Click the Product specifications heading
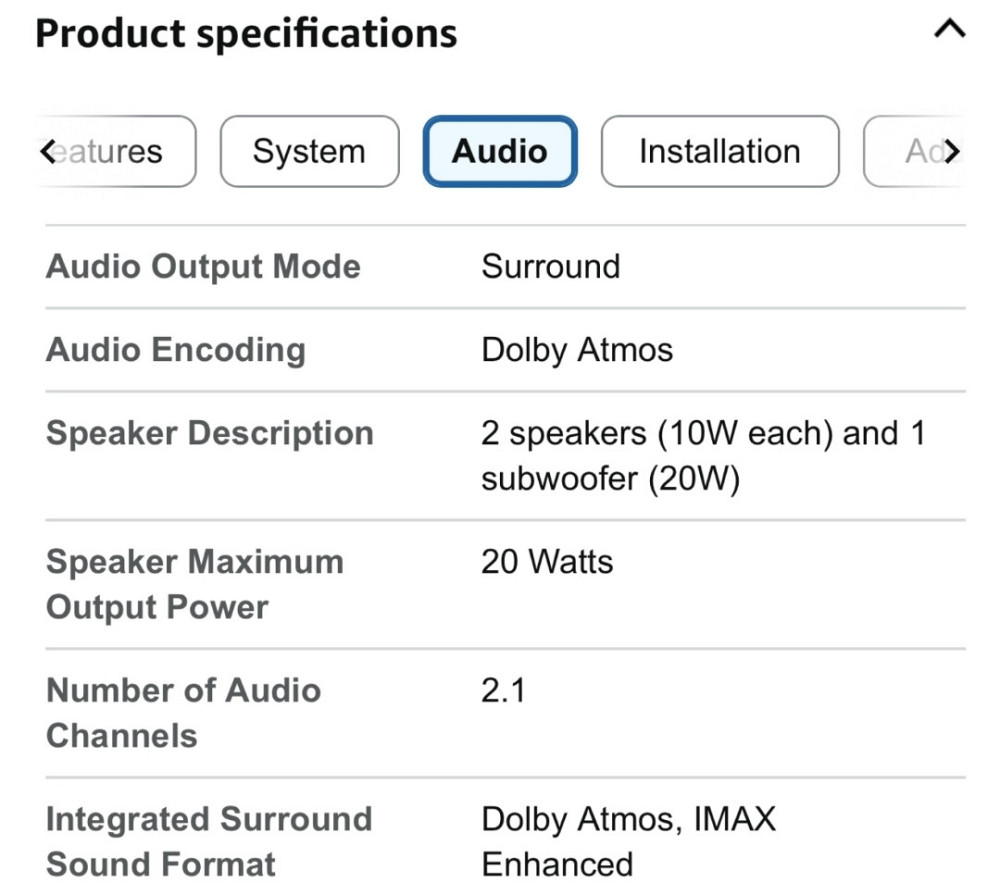1000x895 pixels. tap(246, 33)
